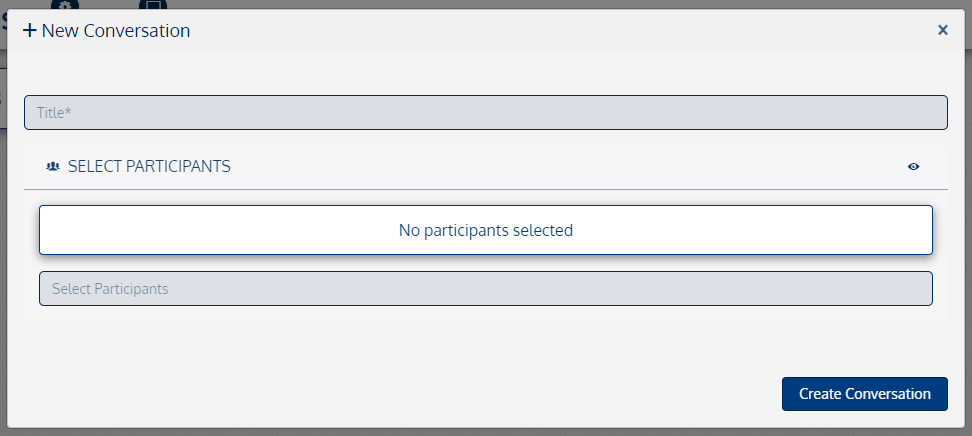Click the tablet icon behind the dialog
This screenshot has height=436, width=972.
click(152, 4)
